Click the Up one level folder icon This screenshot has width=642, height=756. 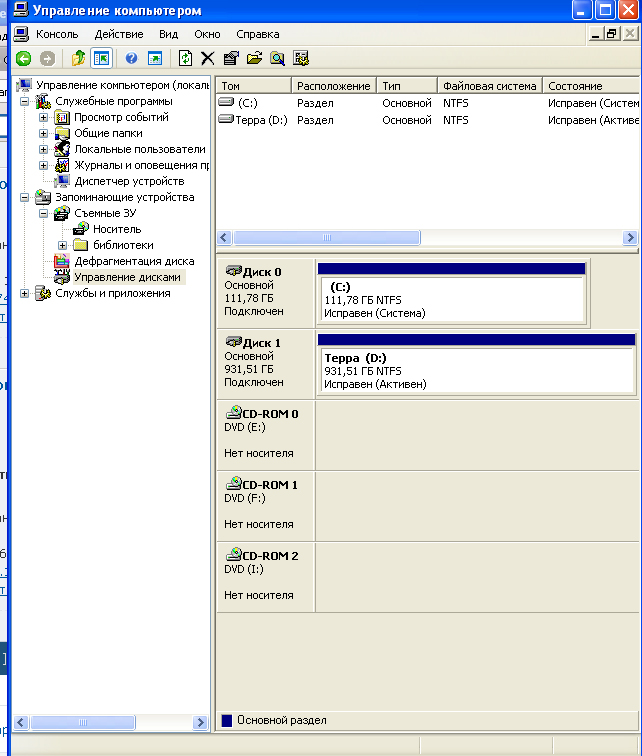point(77,58)
